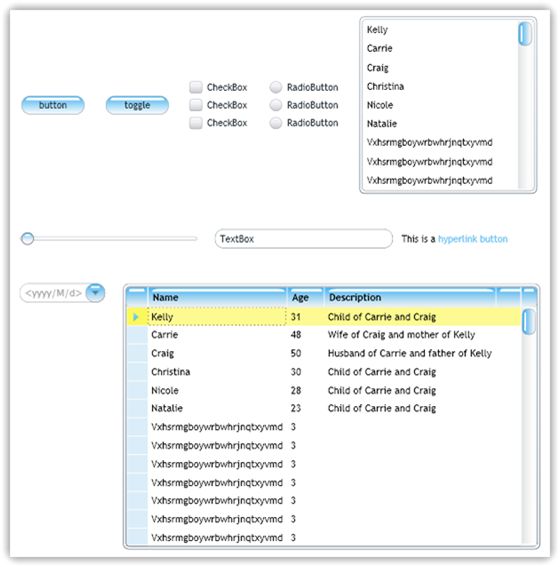Select the Nicole name cell in the grid

pos(217,391)
